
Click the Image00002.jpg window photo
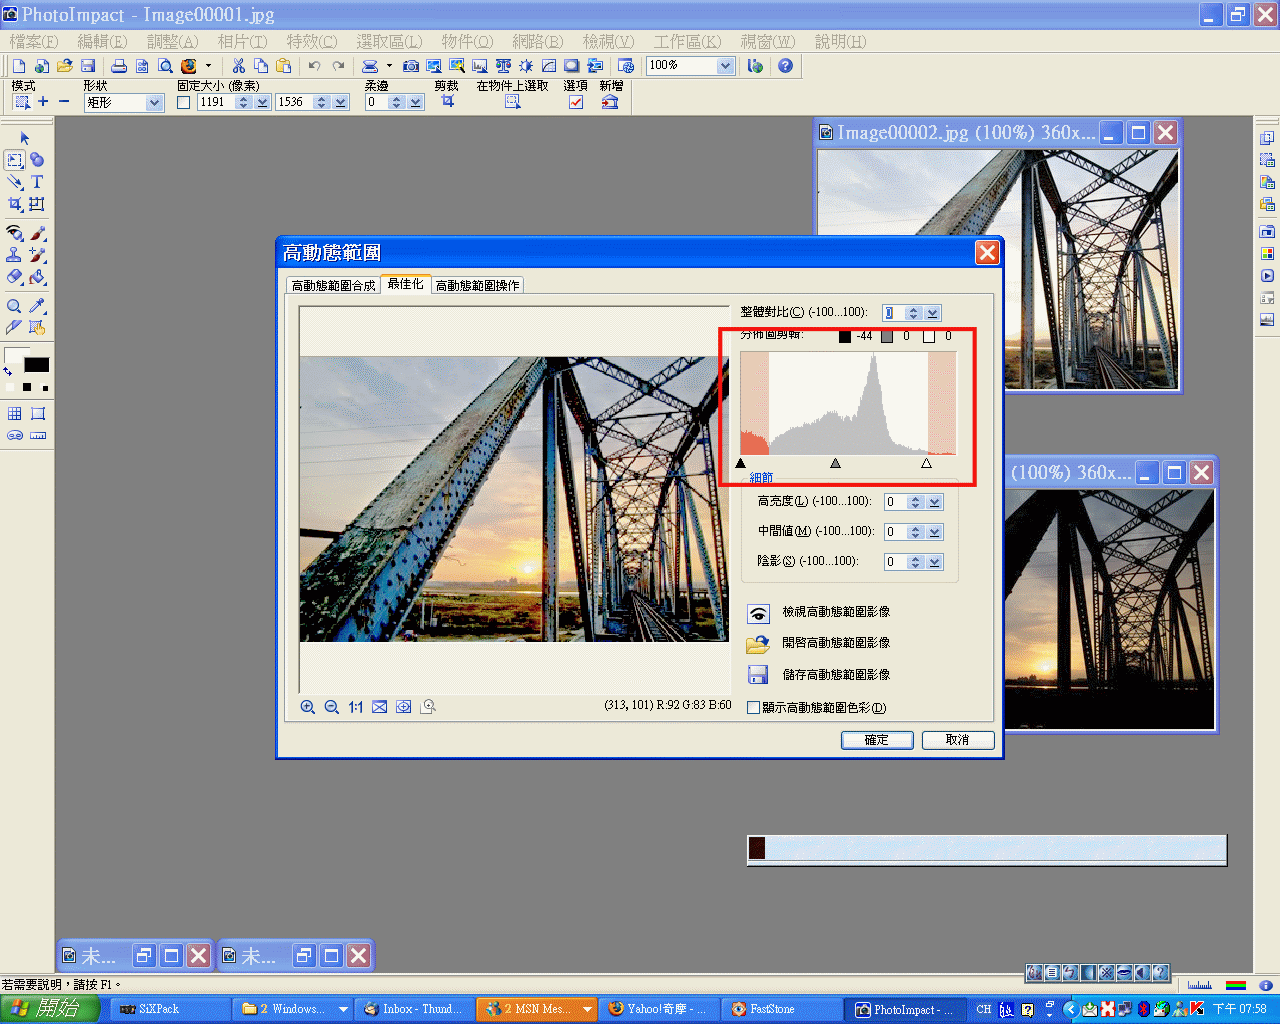coord(997,270)
